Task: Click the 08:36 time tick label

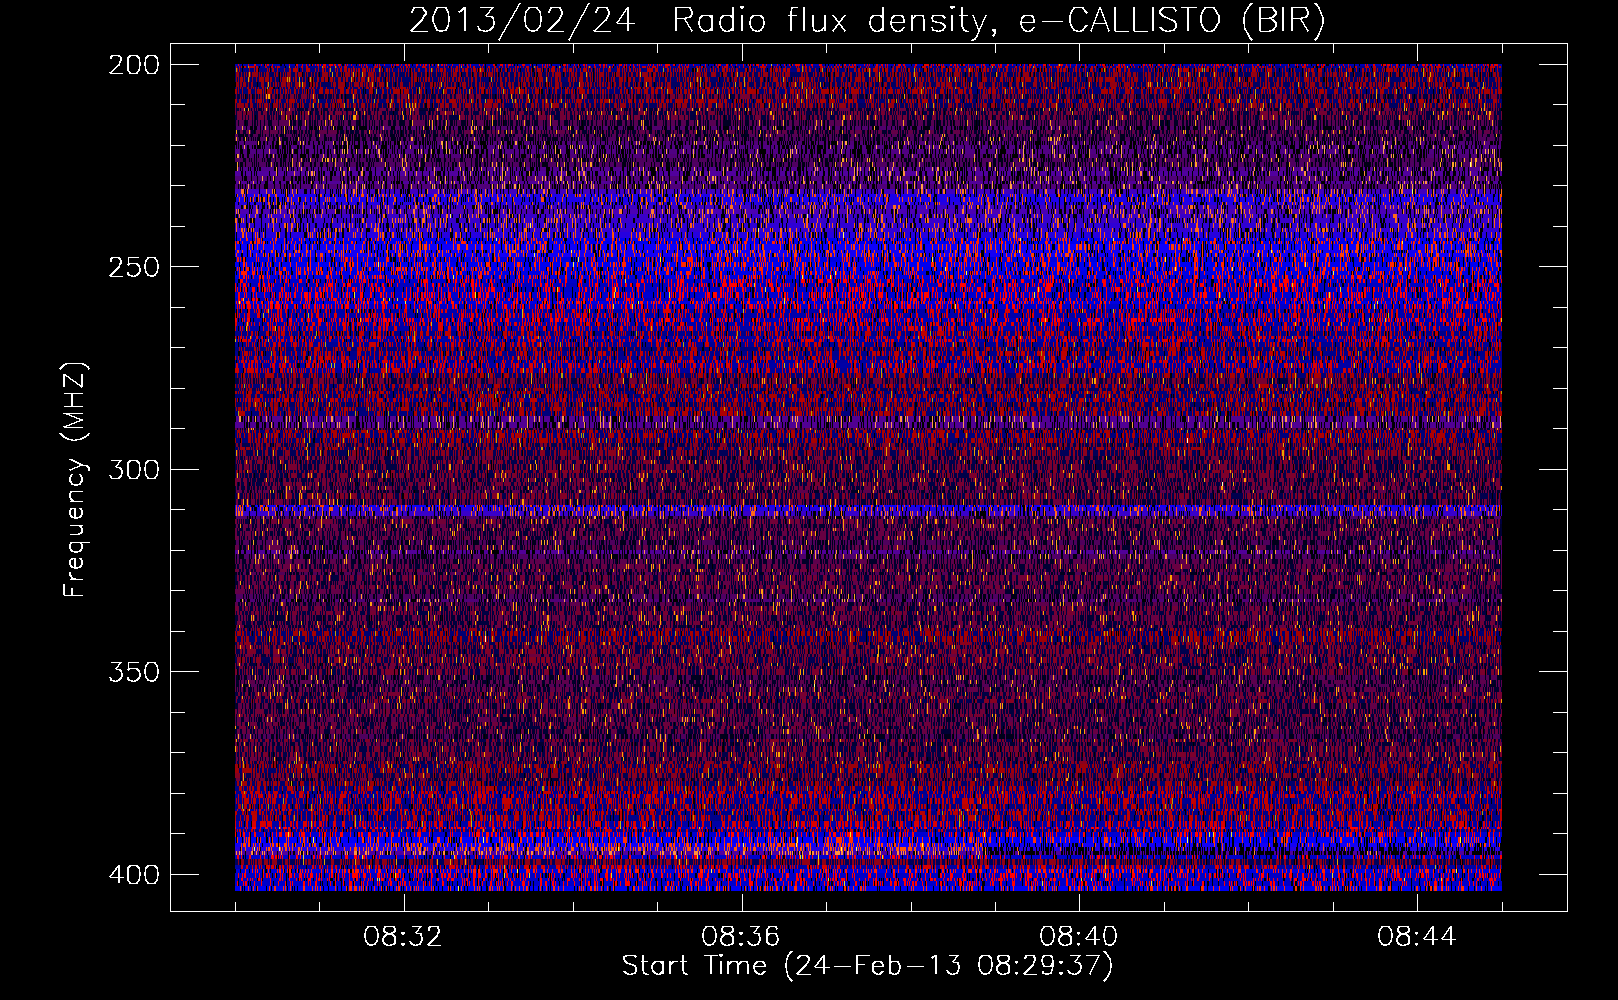Action: 741,937
